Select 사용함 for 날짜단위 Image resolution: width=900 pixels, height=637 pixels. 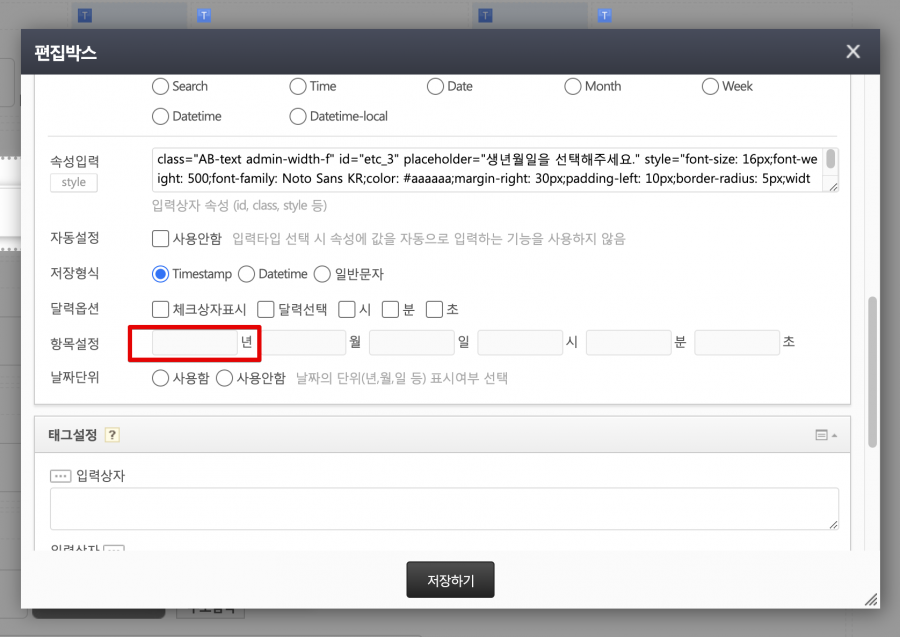pyautogui.click(x=160, y=378)
